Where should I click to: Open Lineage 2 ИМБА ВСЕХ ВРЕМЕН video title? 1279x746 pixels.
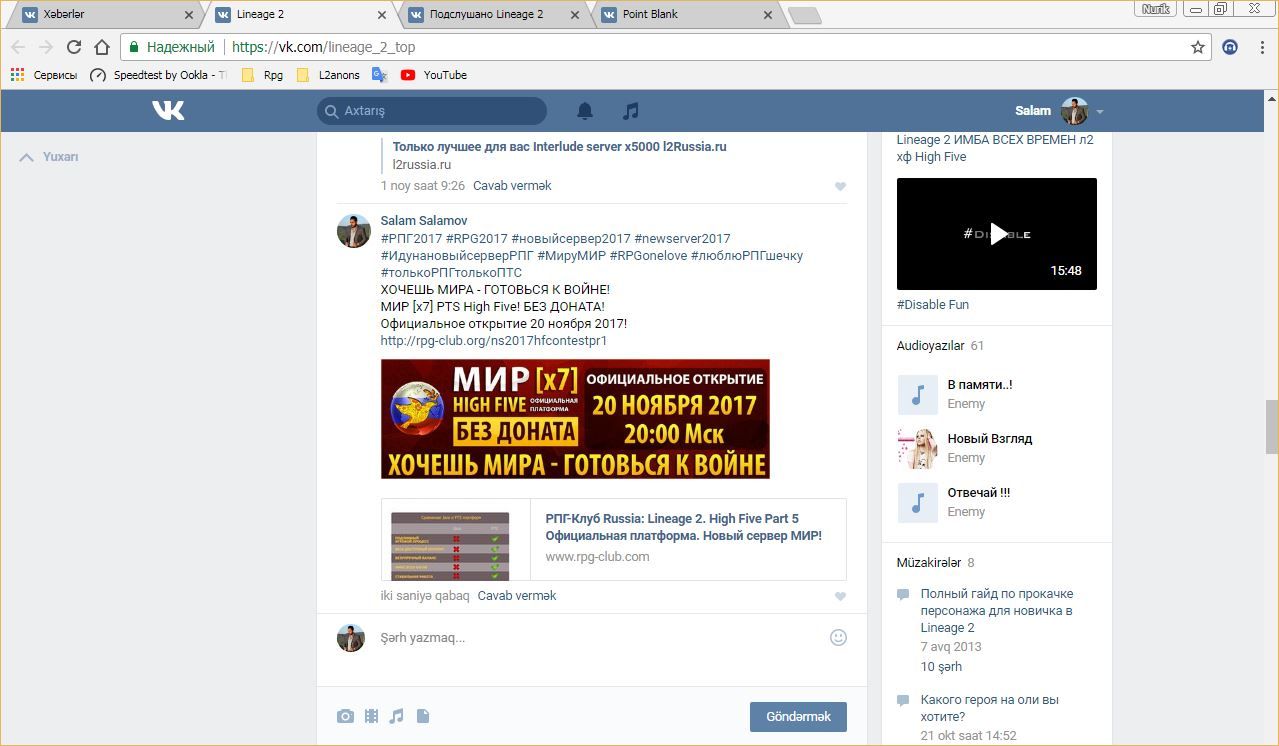pyautogui.click(x=995, y=148)
